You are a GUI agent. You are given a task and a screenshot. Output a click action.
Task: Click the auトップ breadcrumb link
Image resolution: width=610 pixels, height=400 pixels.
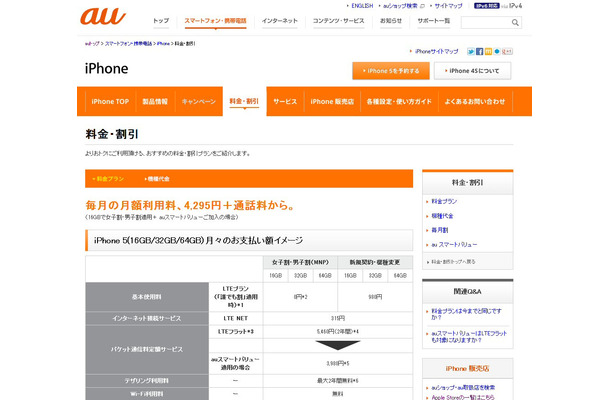pyautogui.click(x=92, y=44)
